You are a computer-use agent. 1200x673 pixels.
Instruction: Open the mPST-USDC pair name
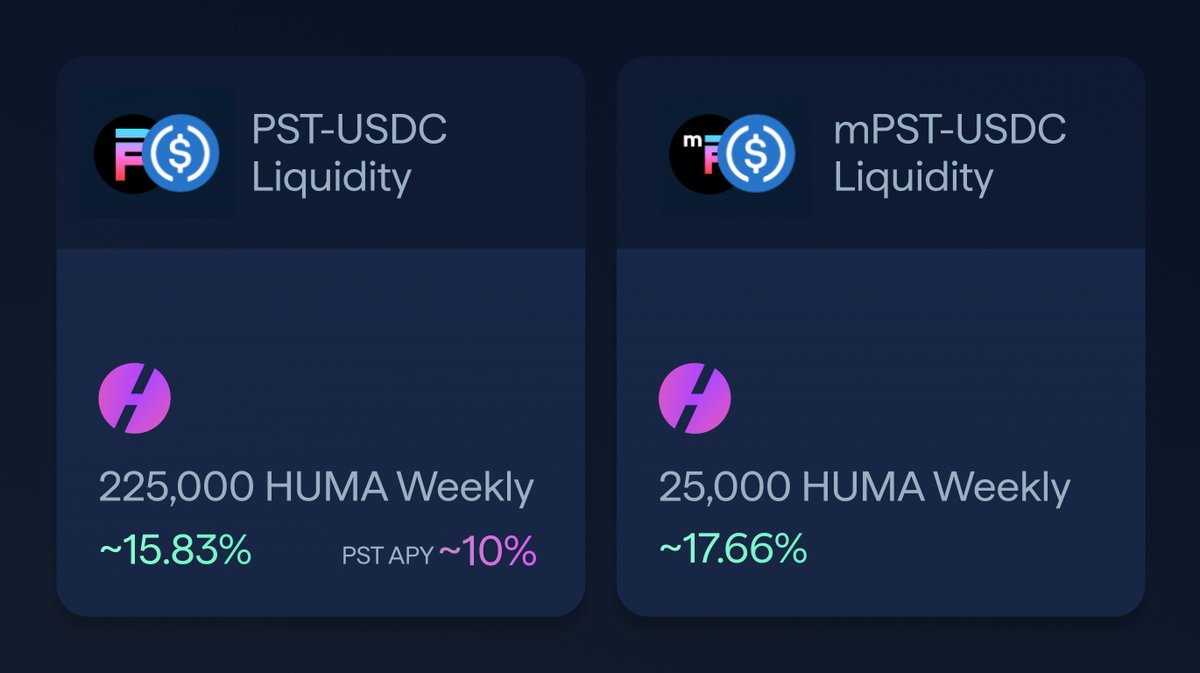950,130
